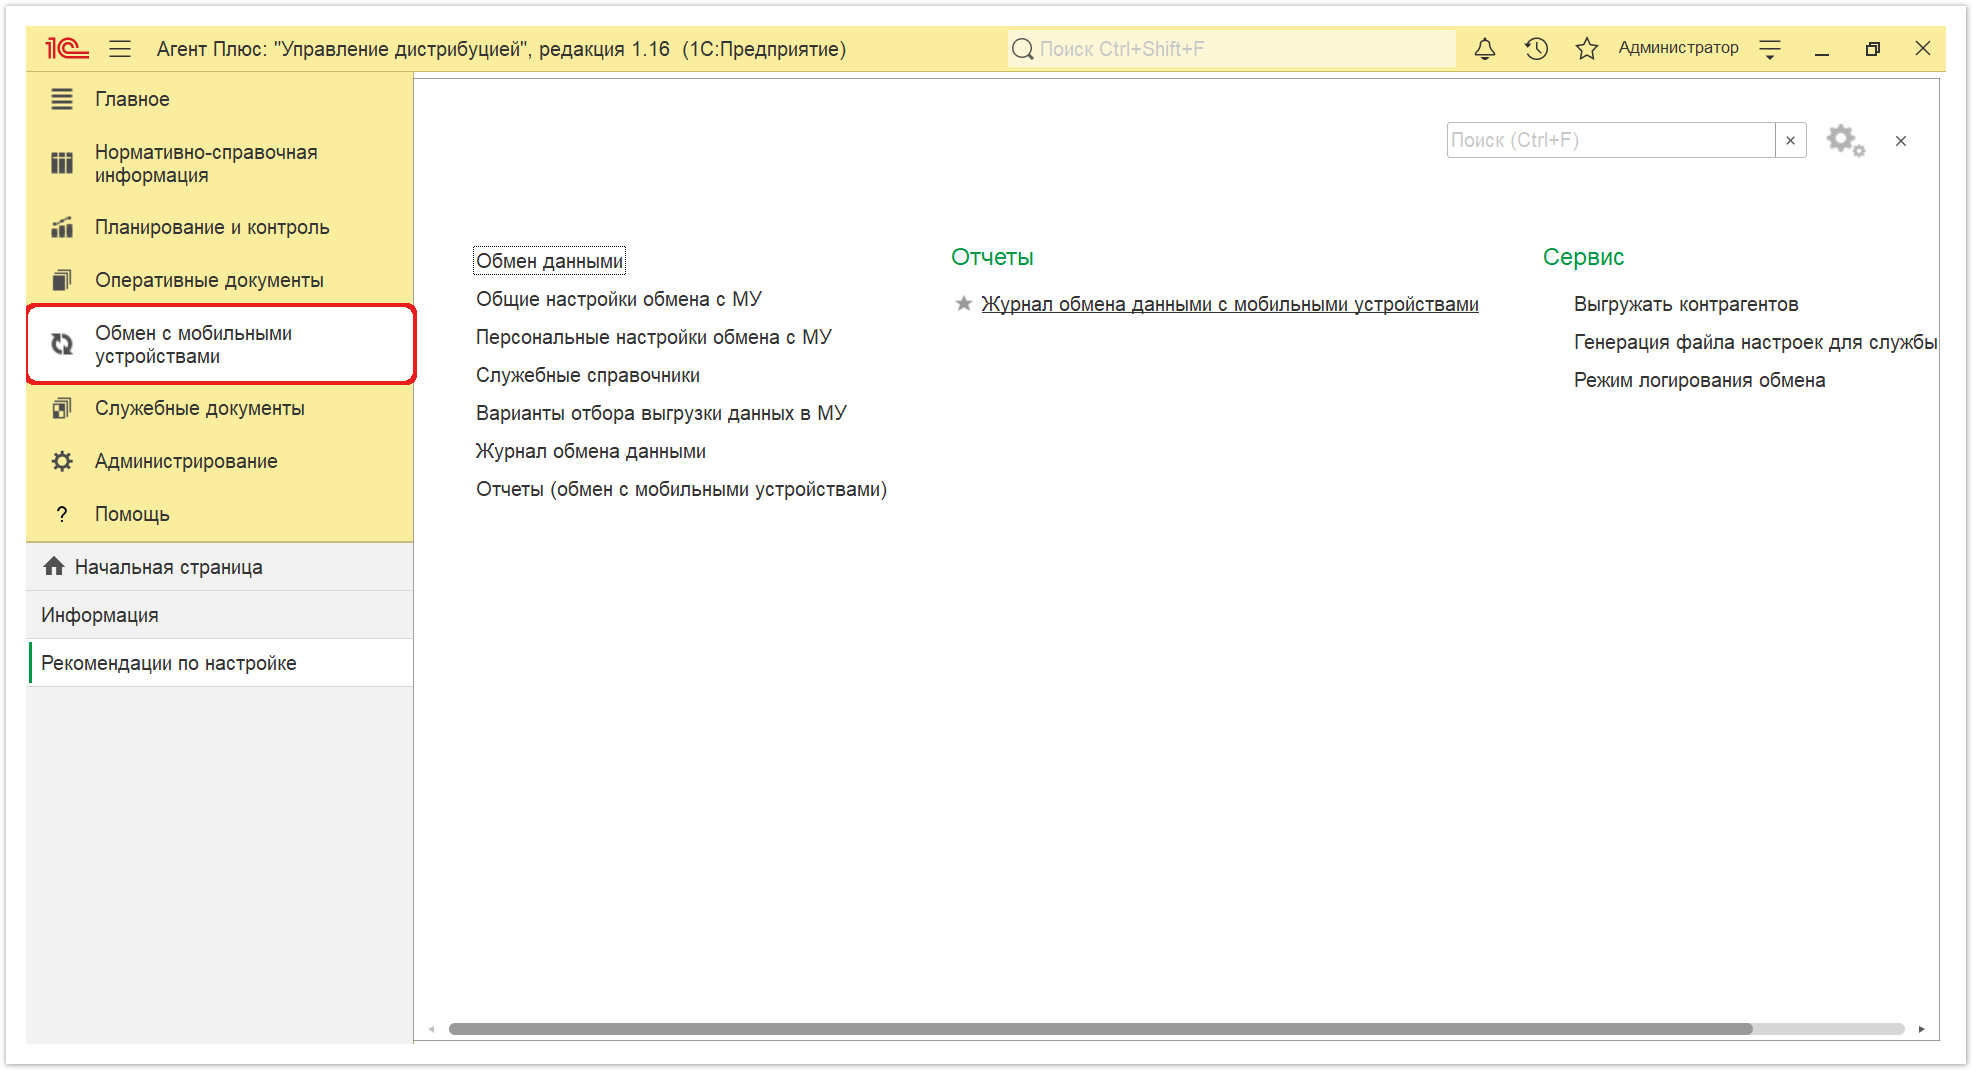Click the Служебные документы icon
The image size is (1972, 1070).
click(62, 408)
